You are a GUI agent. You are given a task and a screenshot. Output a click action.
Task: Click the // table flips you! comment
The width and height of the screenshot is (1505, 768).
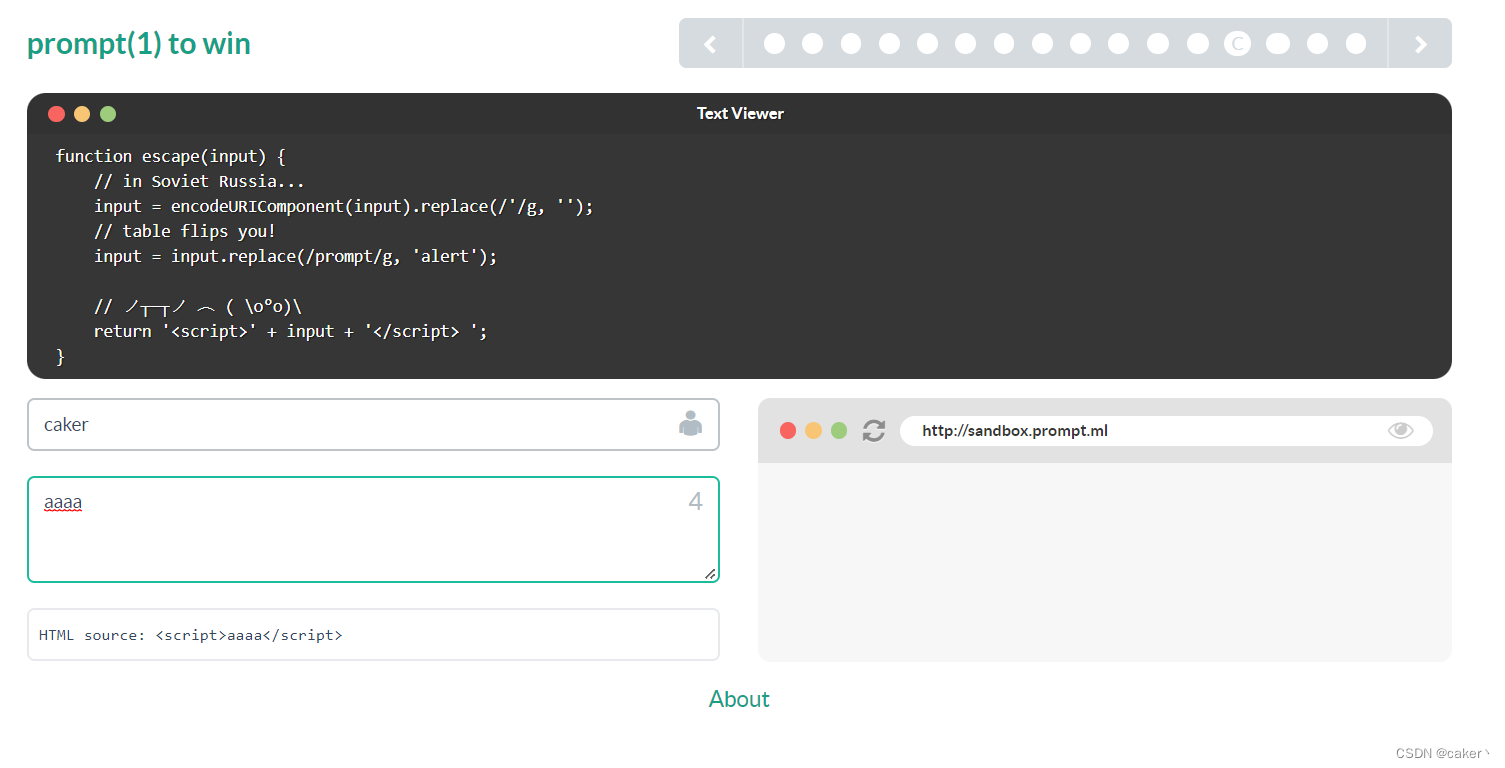tap(185, 231)
